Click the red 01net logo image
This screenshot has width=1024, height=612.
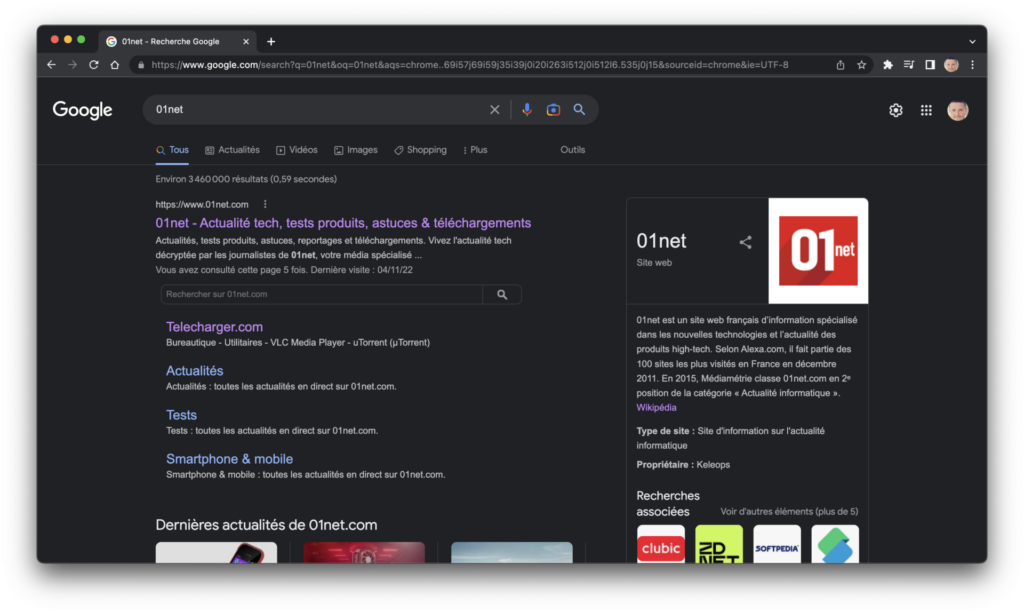coord(818,251)
